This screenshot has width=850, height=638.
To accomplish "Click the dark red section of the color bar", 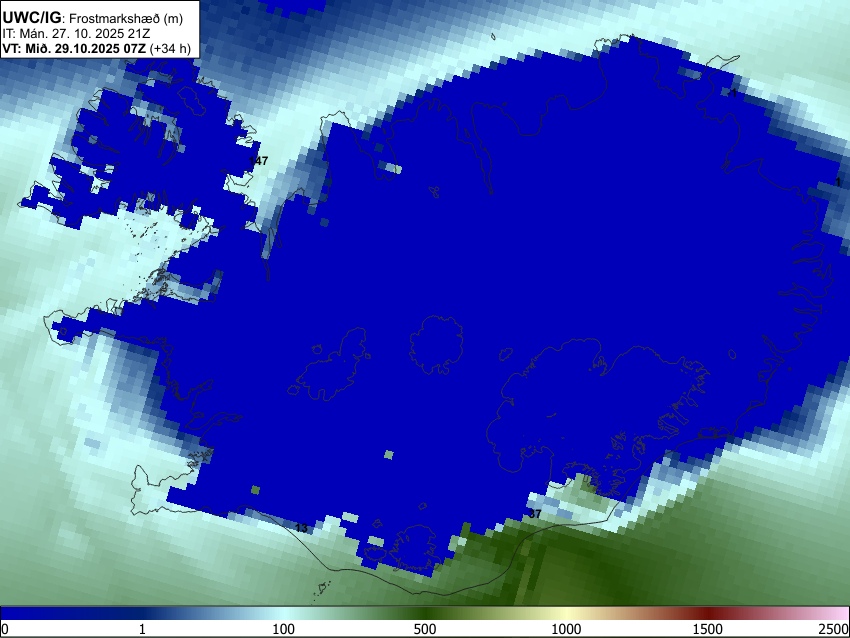I will tap(708, 613).
